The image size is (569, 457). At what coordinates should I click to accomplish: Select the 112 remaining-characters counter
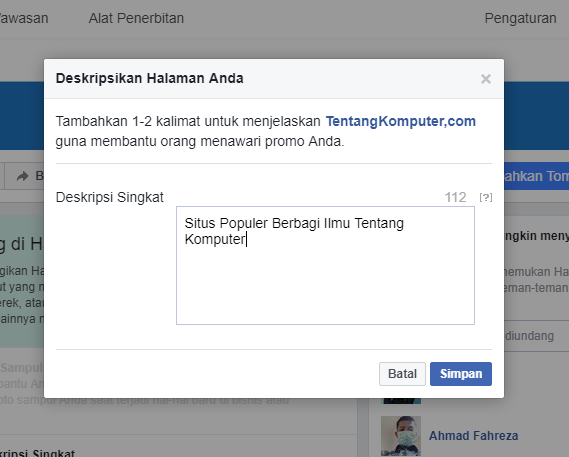(x=455, y=197)
